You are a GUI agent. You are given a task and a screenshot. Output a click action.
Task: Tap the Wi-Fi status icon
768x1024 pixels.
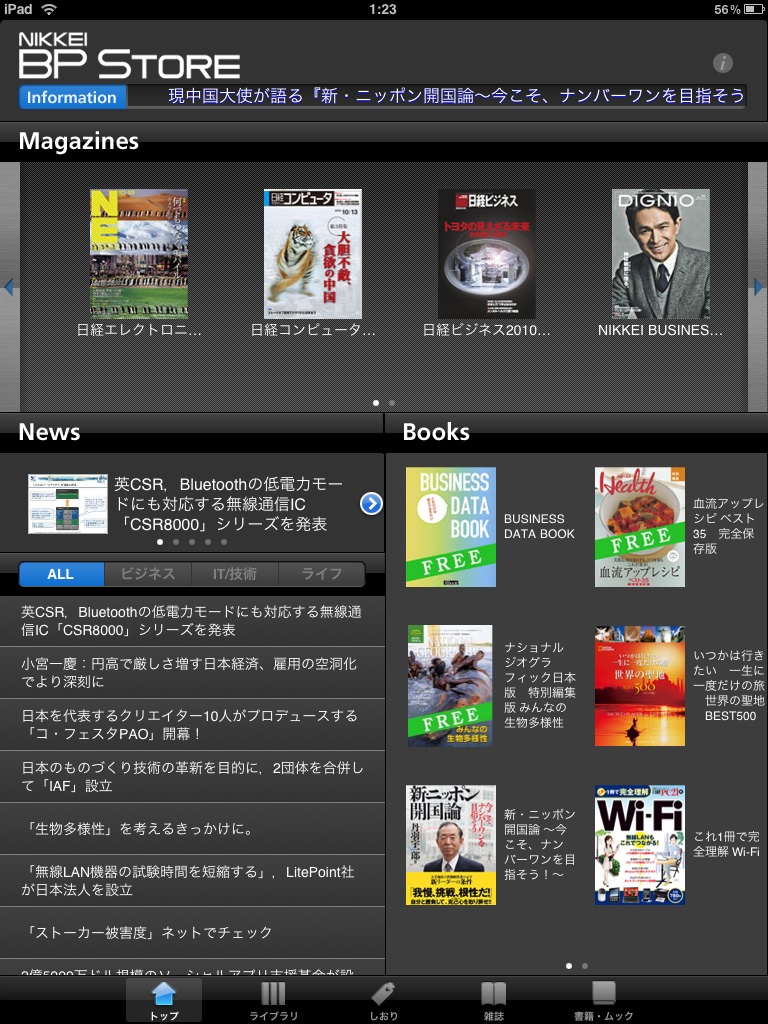coord(49,9)
